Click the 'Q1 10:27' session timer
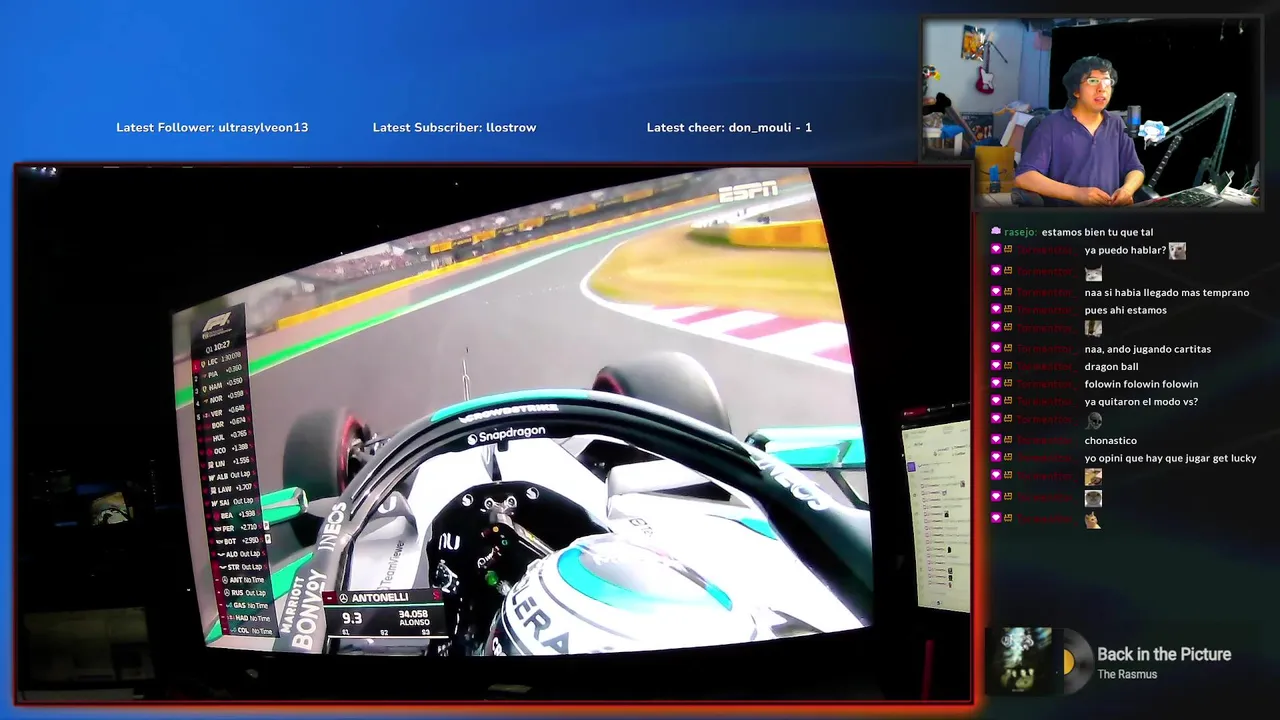 click(217, 346)
